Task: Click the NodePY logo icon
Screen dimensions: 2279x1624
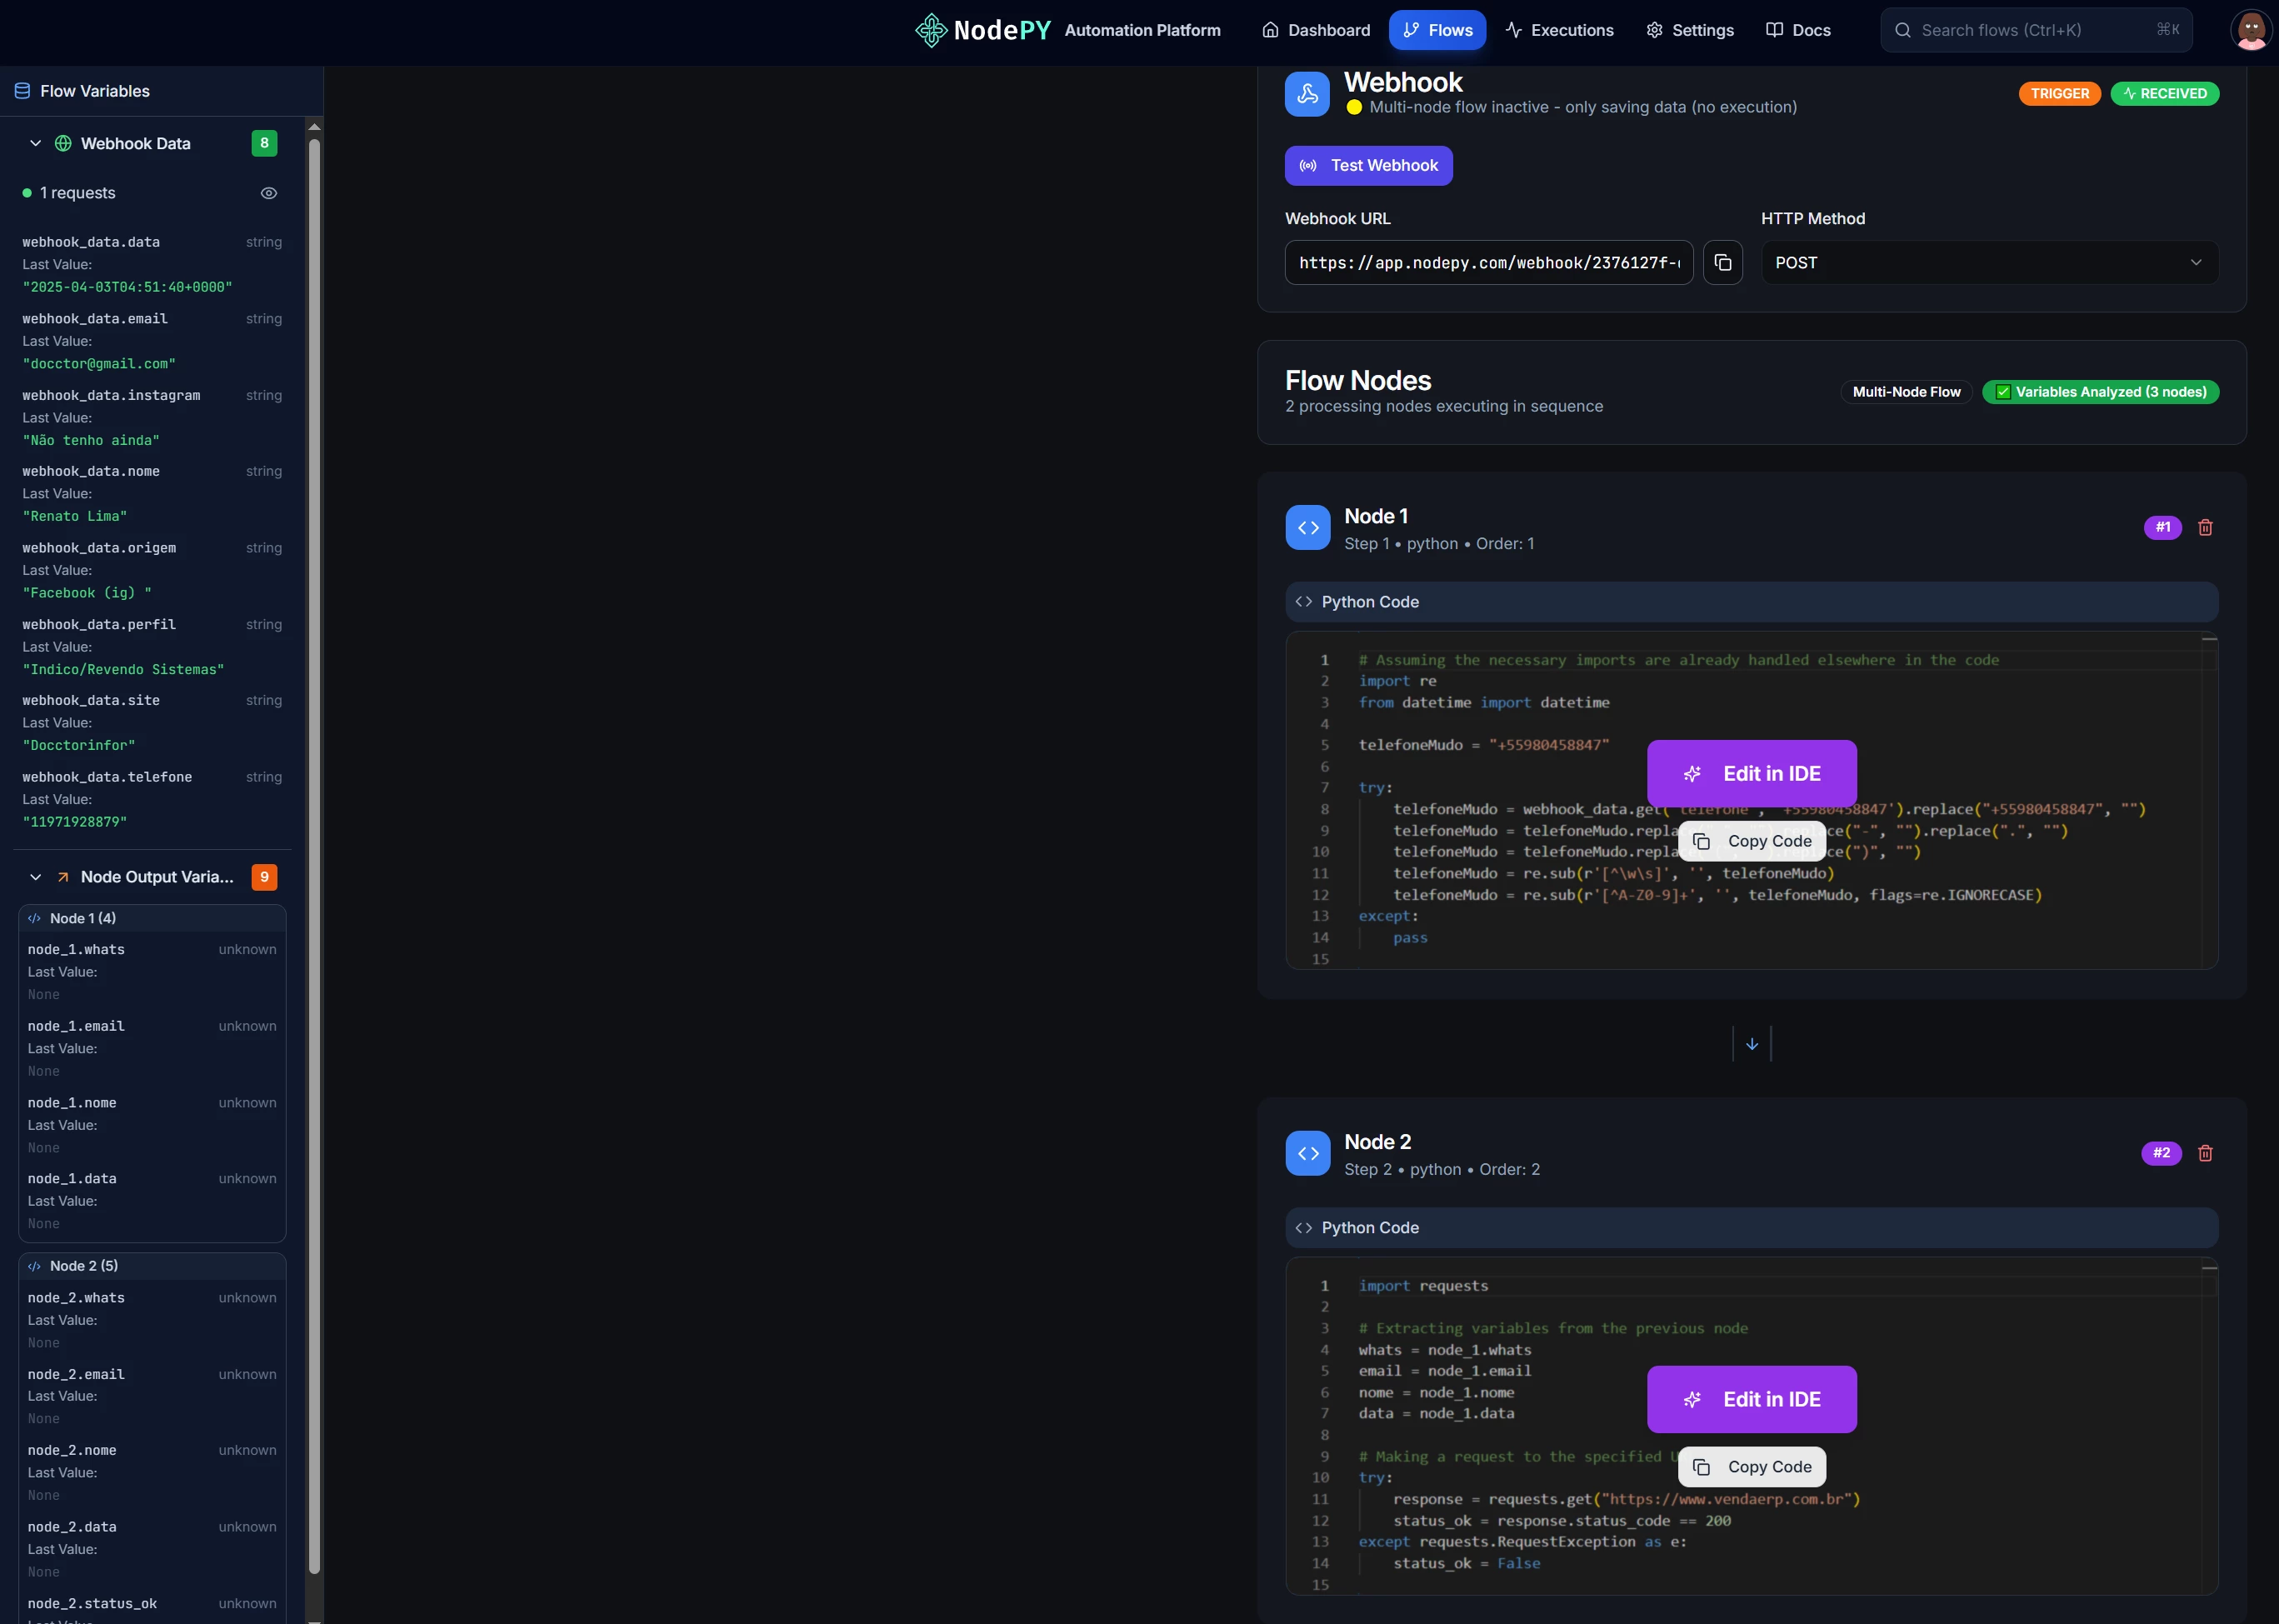Action: [931, 30]
